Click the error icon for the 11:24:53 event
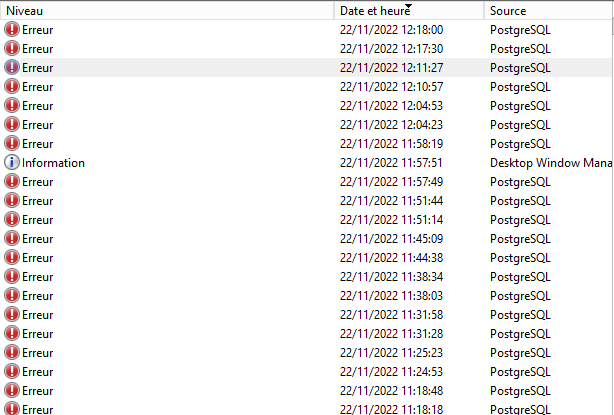The height and width of the screenshot is (415, 614). click(12, 371)
